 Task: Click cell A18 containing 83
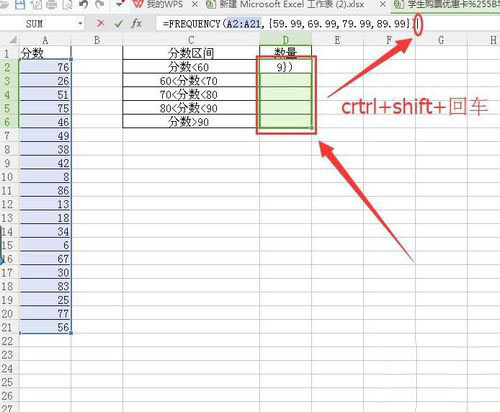pyautogui.click(x=45, y=286)
